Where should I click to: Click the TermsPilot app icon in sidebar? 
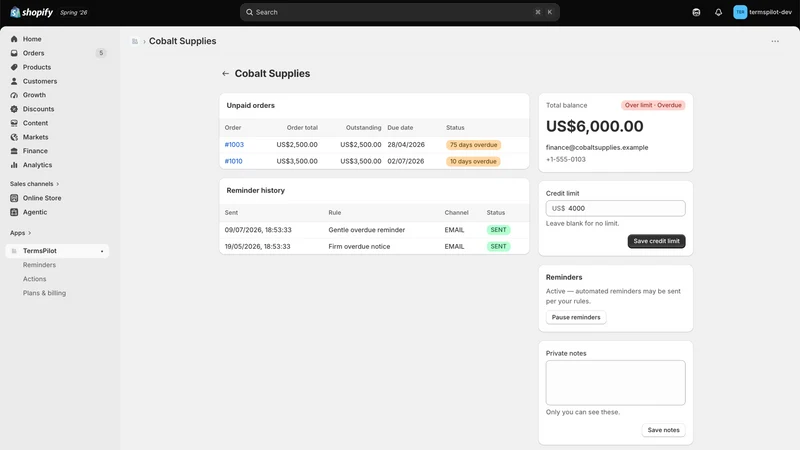tap(14, 251)
